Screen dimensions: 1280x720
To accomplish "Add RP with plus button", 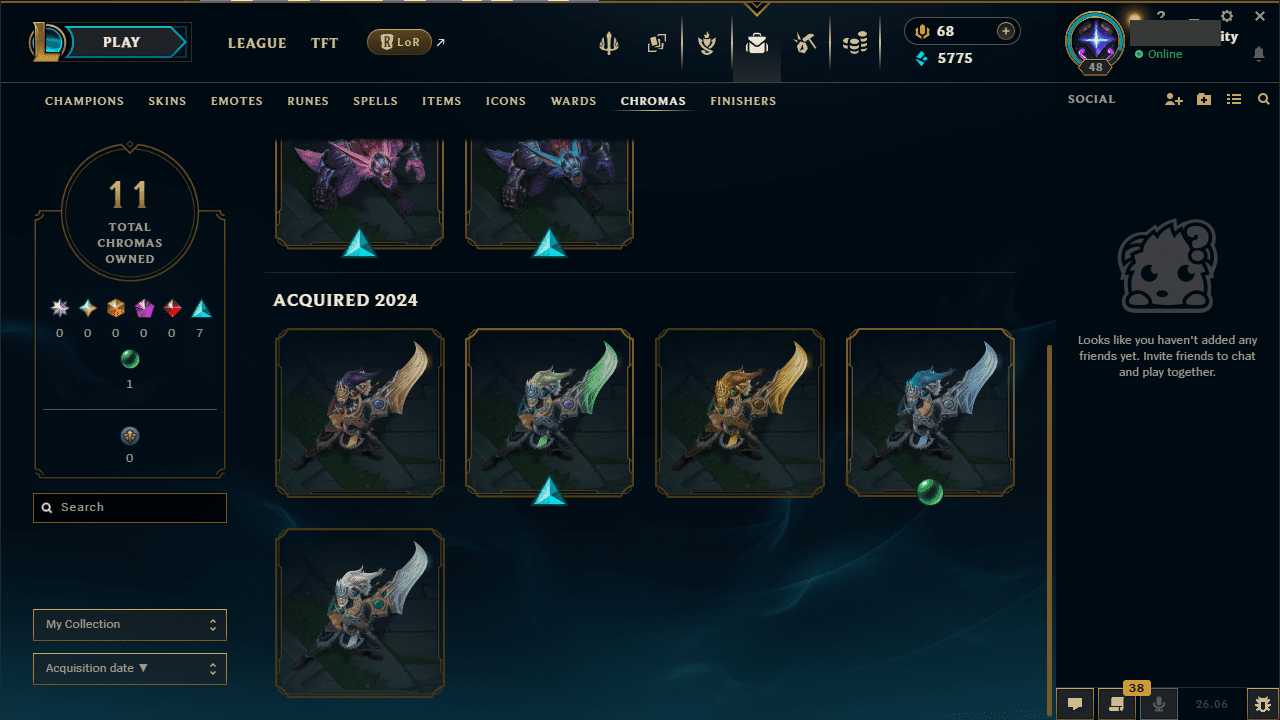I will point(1006,31).
